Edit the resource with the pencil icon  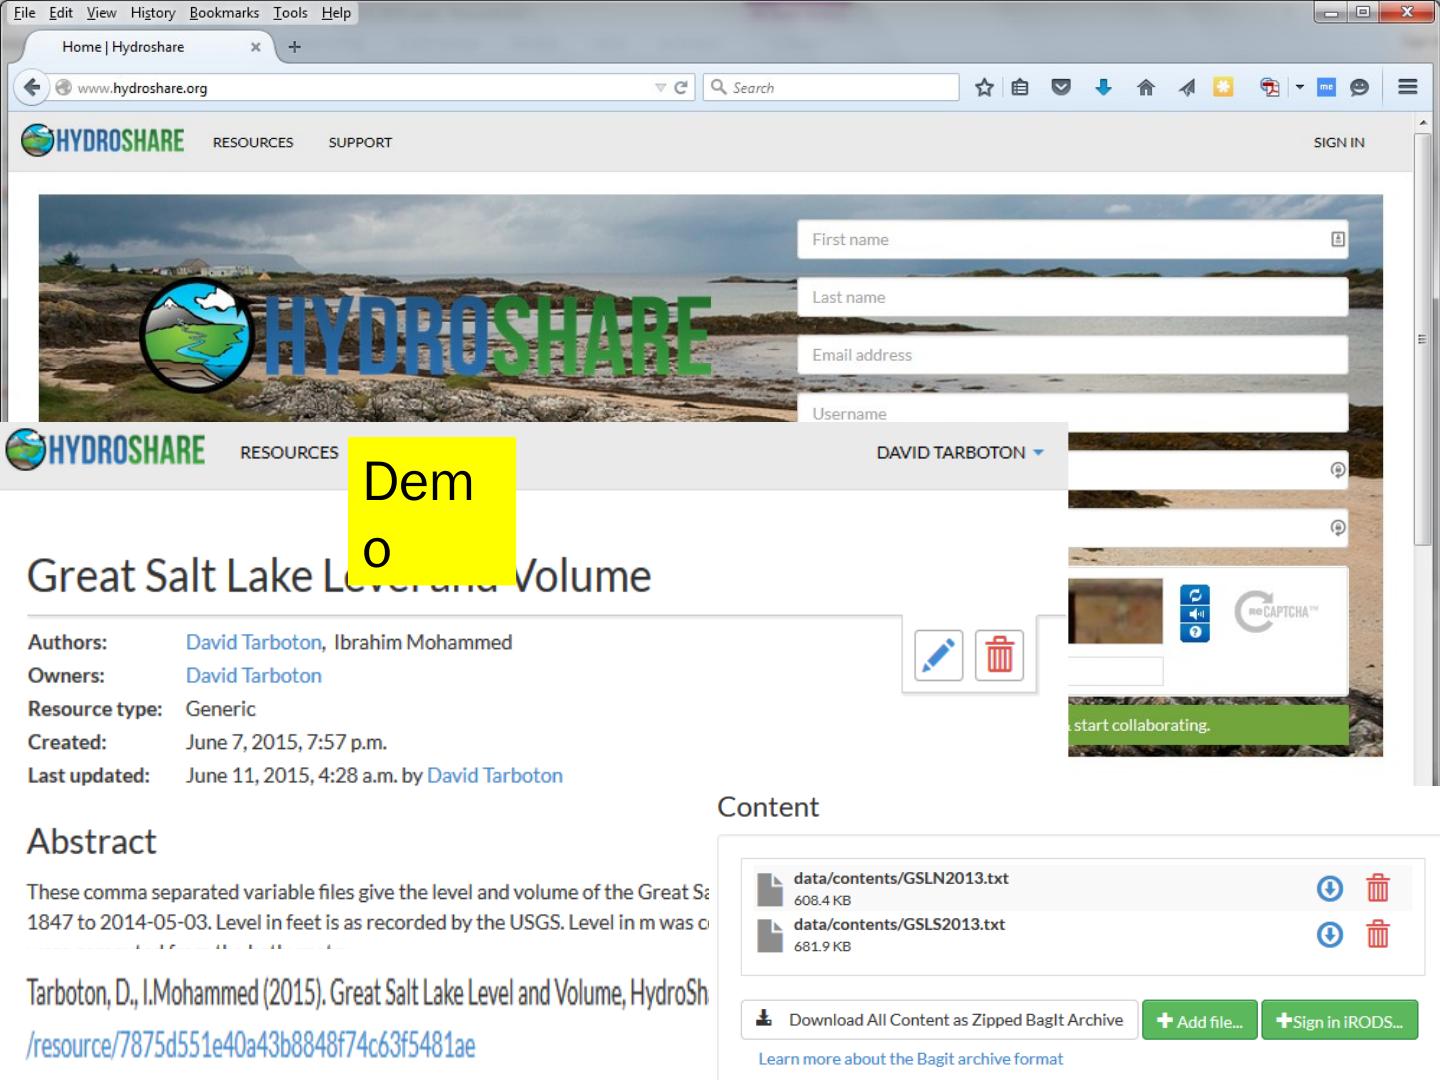click(939, 656)
